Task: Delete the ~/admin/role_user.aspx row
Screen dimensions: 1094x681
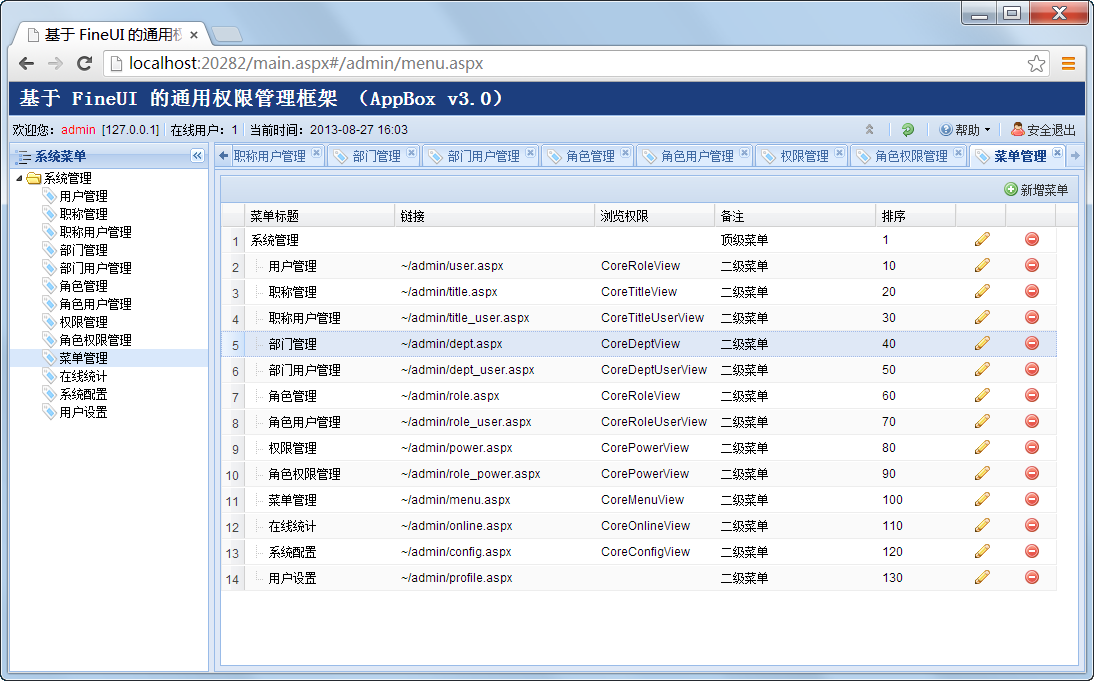Action: pos(1032,421)
